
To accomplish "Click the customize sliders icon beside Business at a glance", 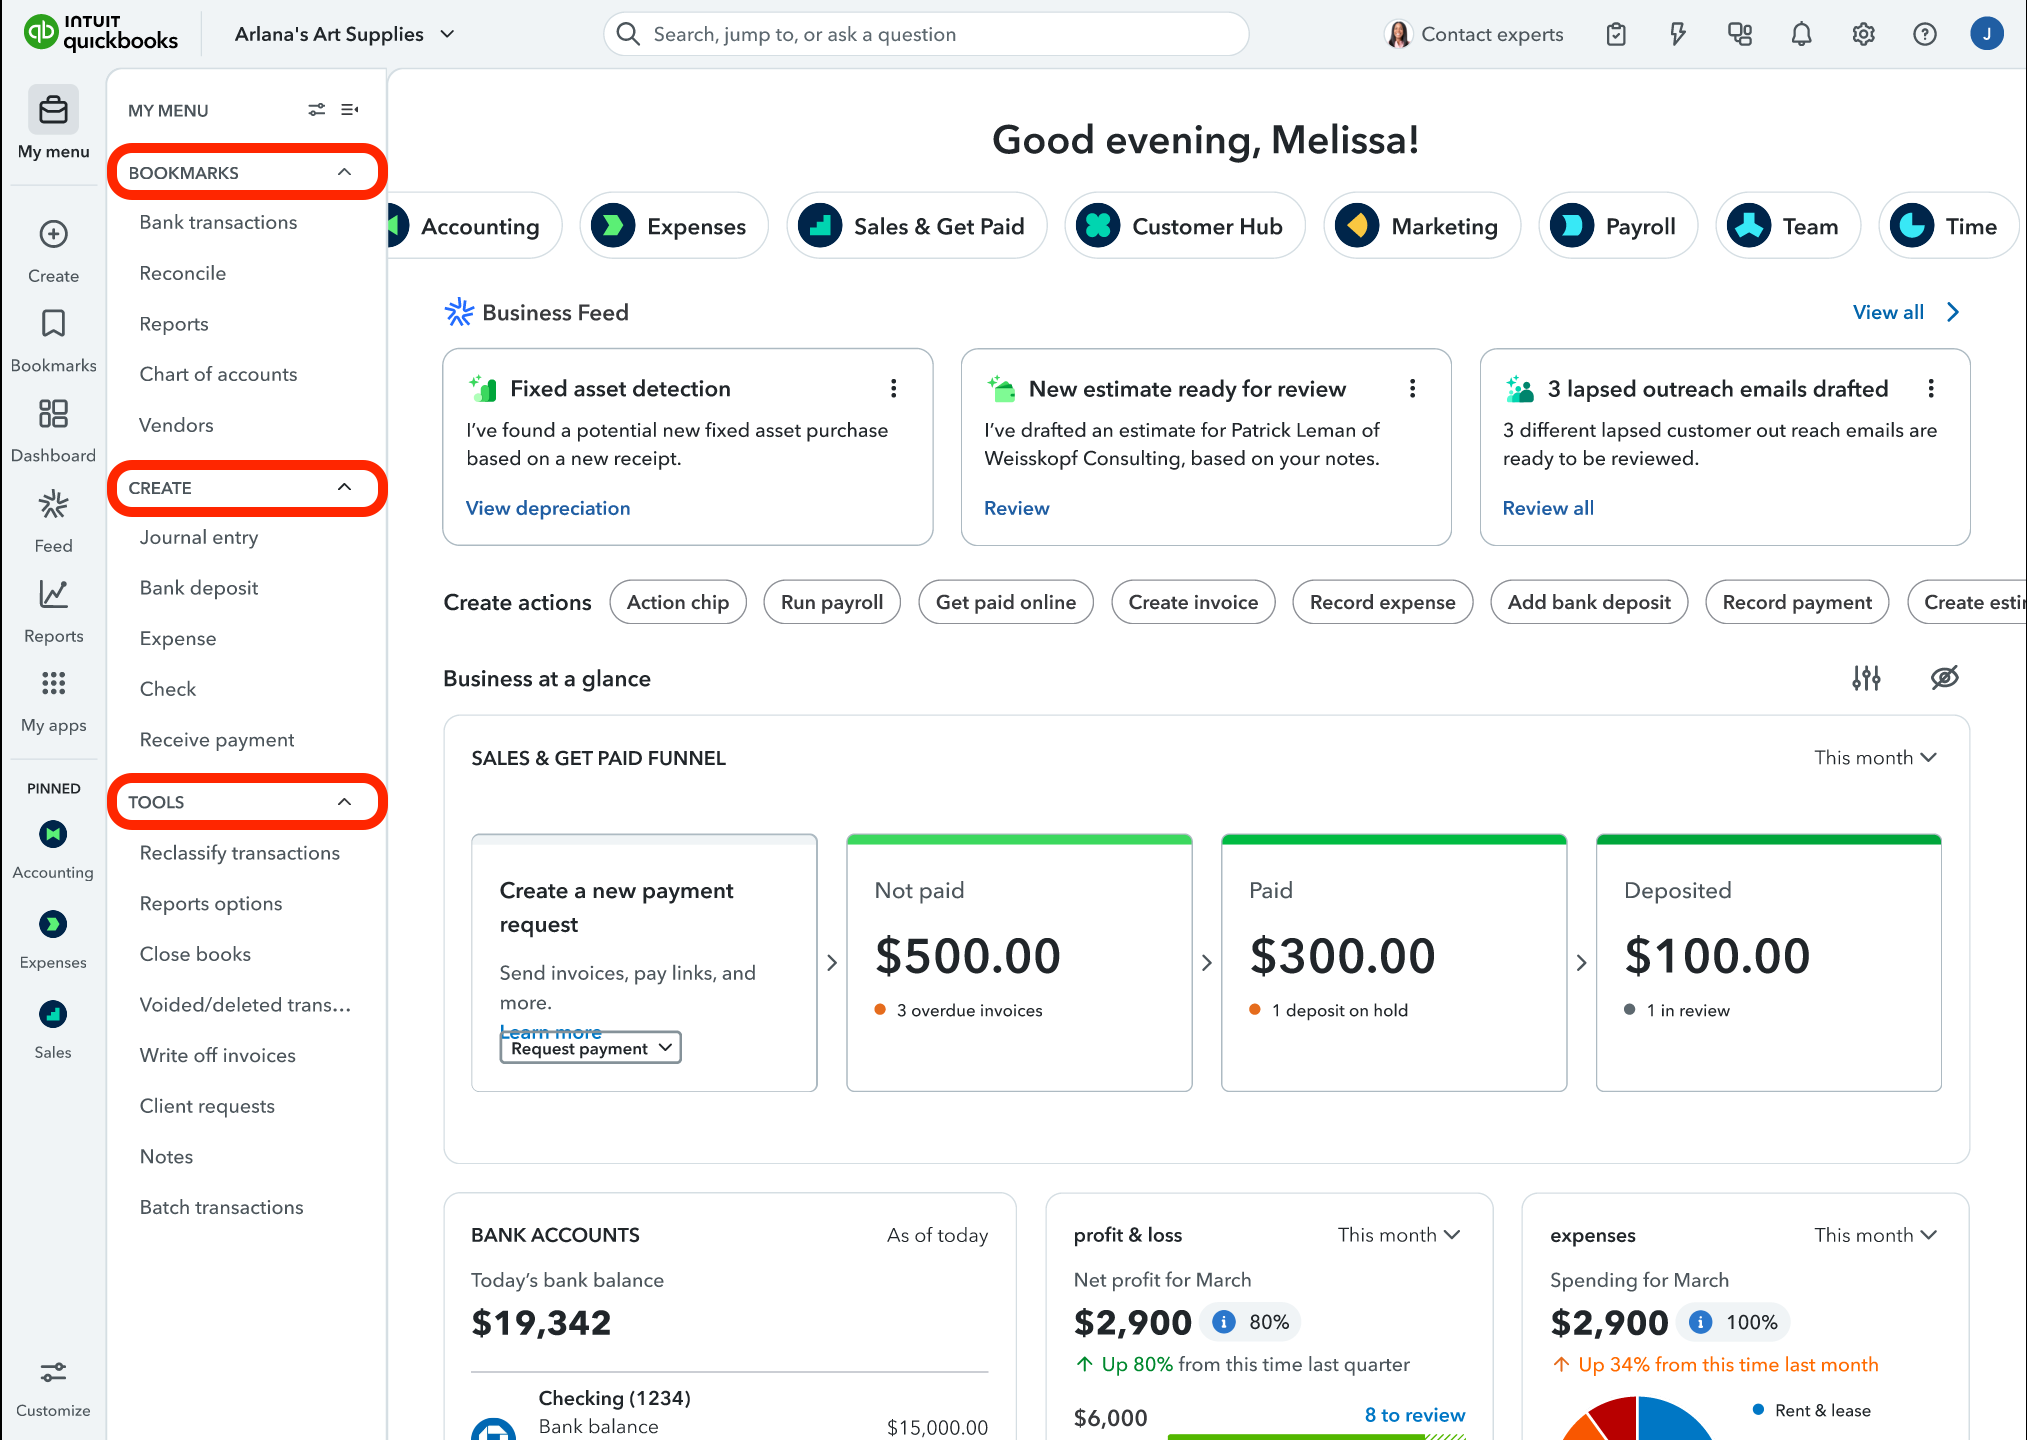I will [1866, 678].
